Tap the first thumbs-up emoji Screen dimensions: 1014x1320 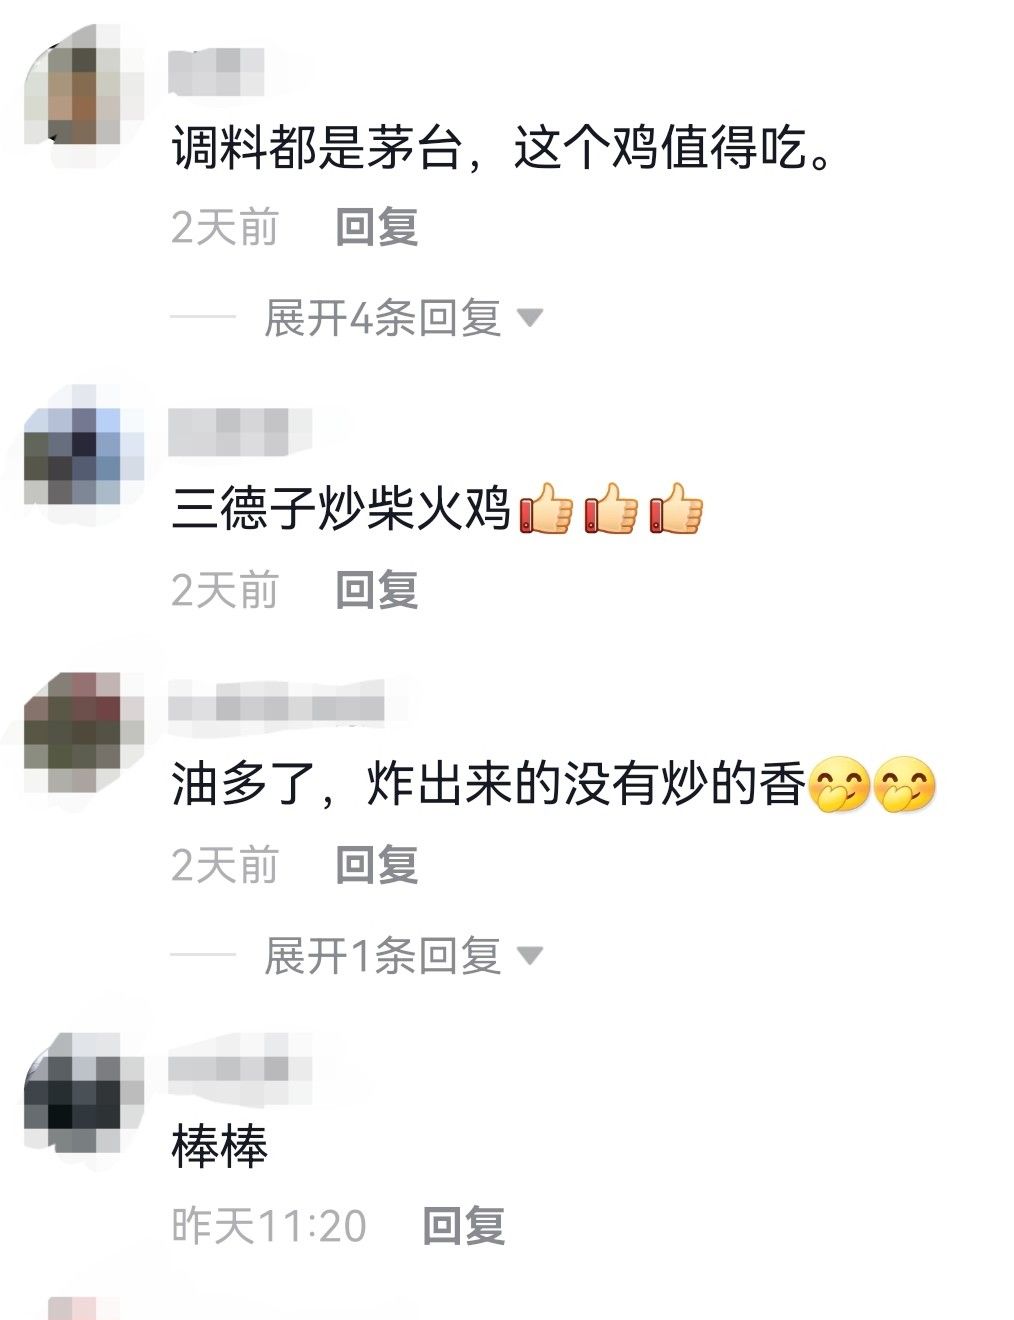pyautogui.click(x=546, y=509)
